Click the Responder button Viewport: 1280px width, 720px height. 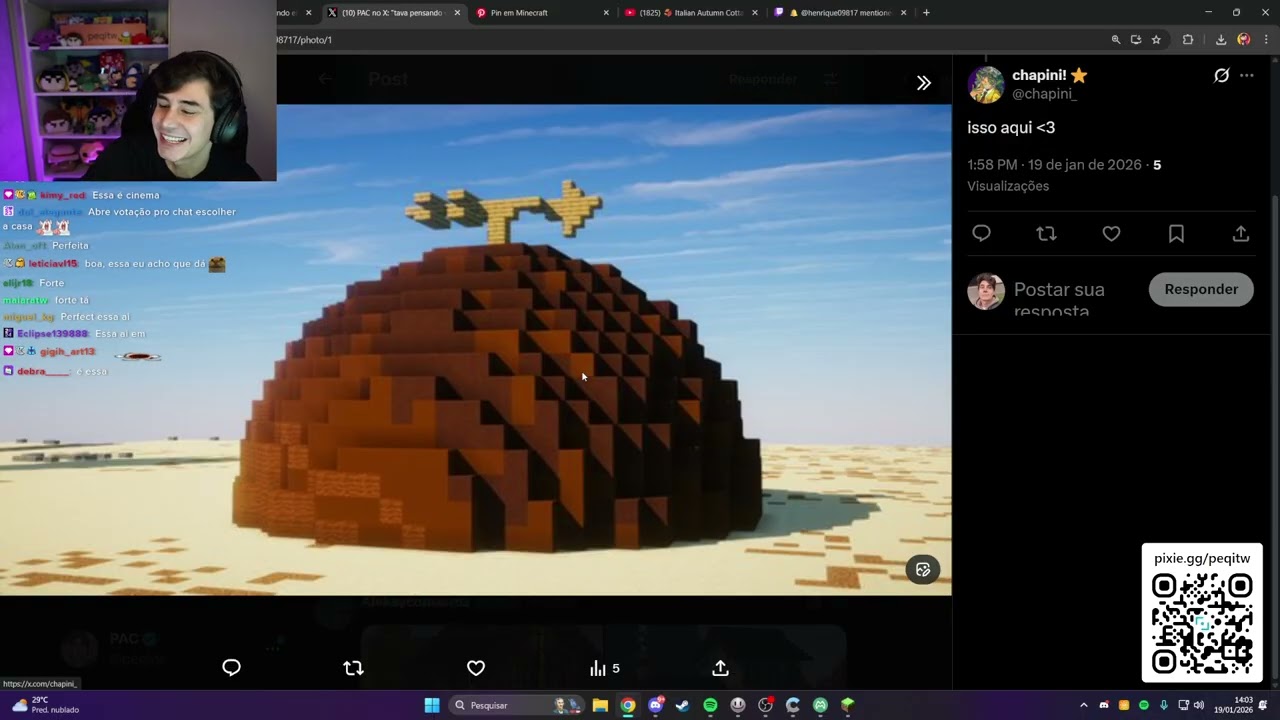click(1201, 289)
